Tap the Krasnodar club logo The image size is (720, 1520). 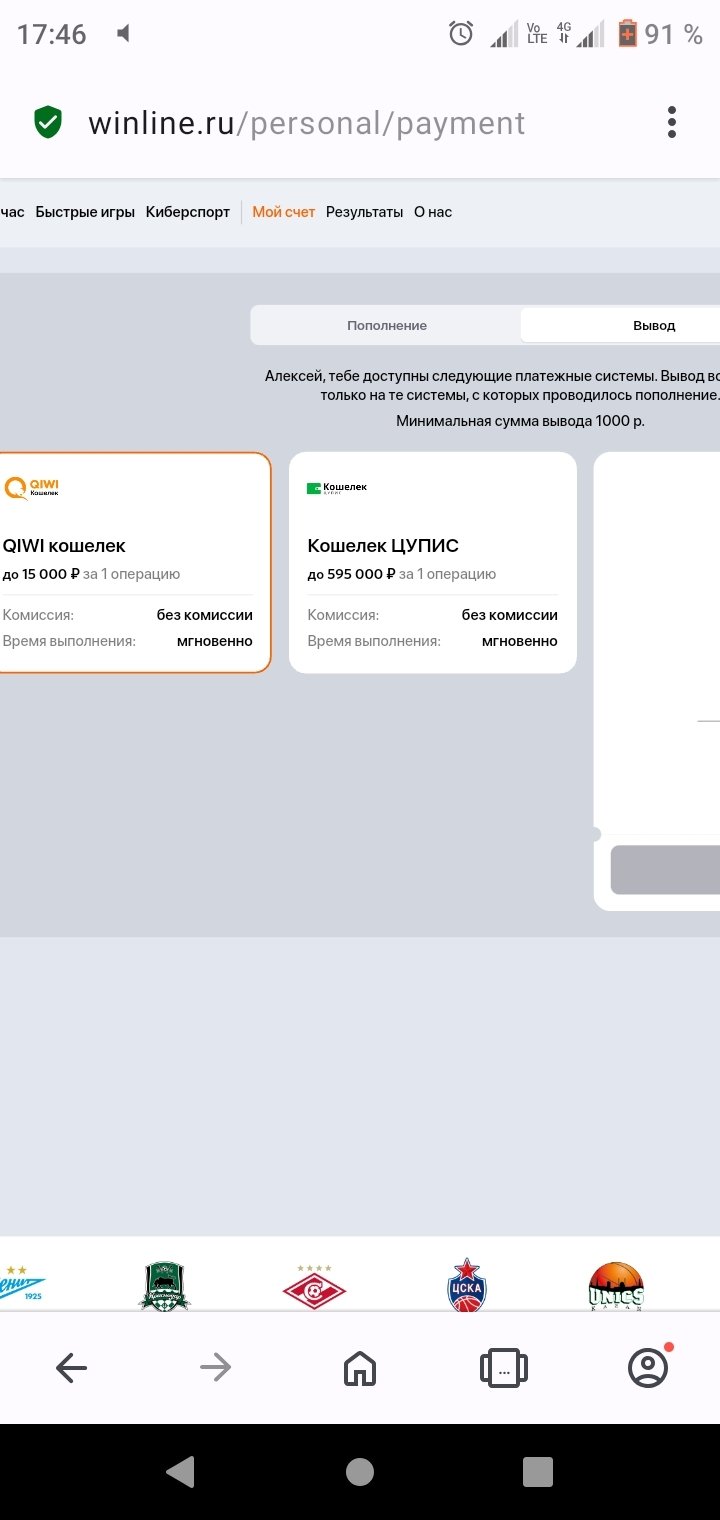164,1286
